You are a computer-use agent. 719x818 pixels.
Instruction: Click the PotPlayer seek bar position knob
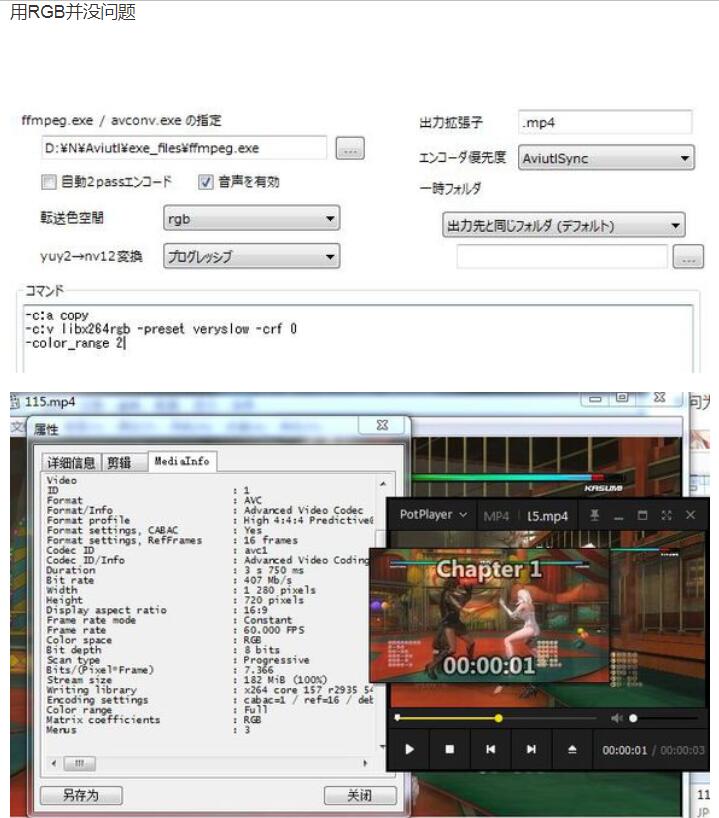pos(498,718)
